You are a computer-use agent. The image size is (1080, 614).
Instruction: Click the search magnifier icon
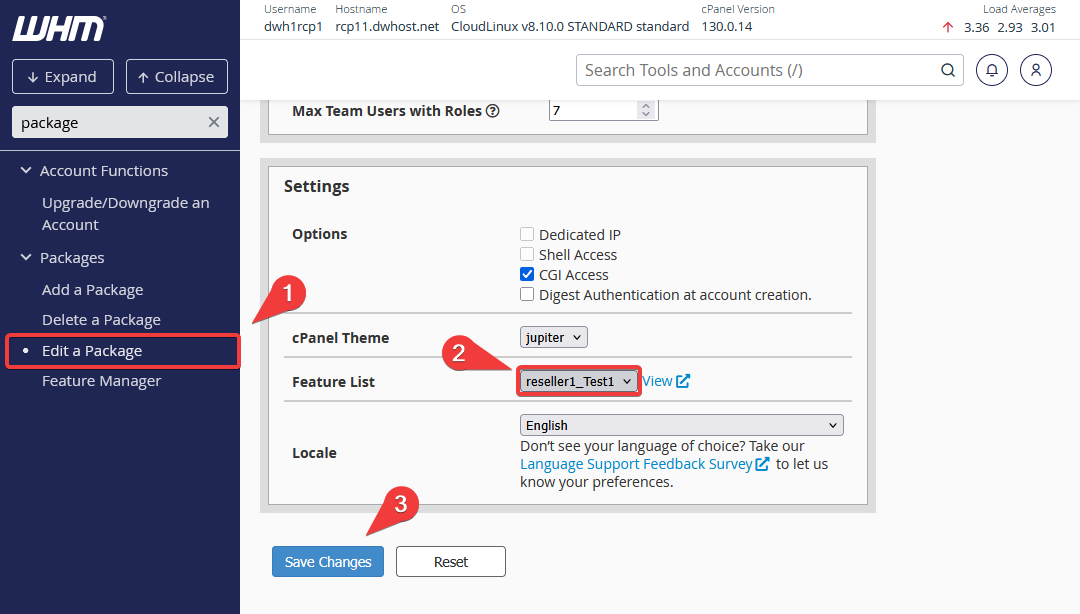pos(947,70)
